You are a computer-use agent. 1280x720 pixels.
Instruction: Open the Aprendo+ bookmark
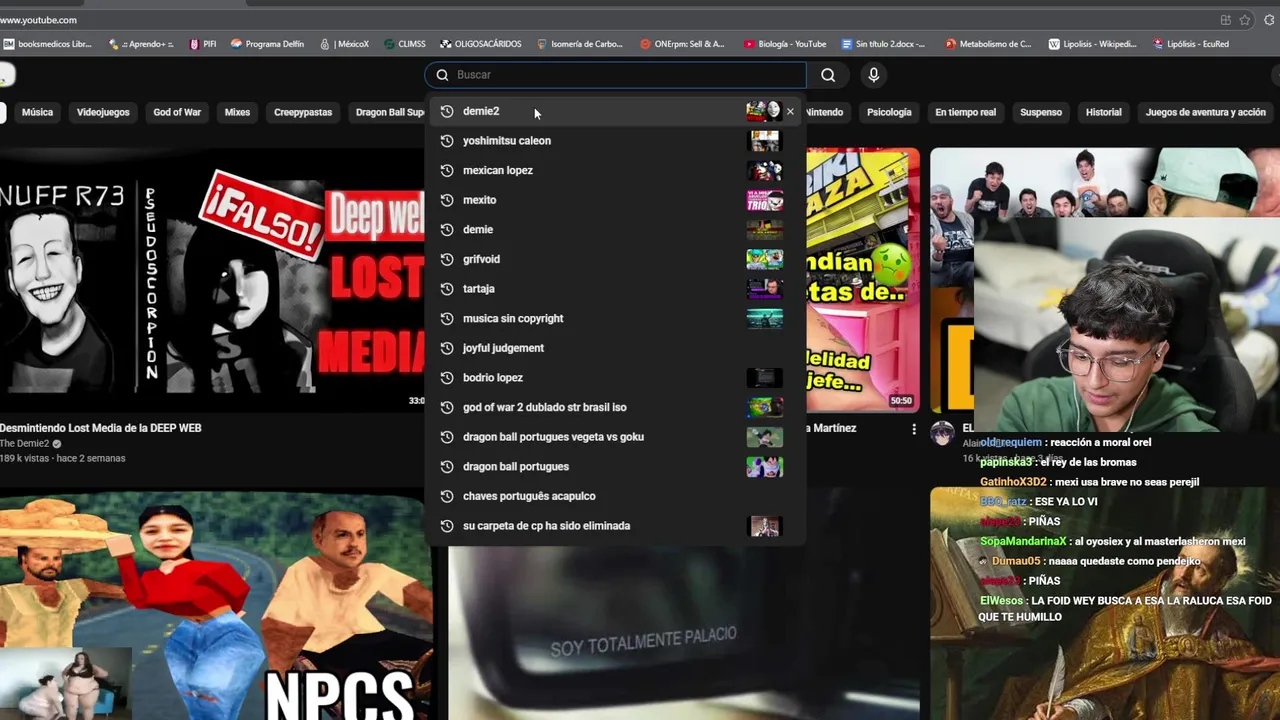[141, 44]
